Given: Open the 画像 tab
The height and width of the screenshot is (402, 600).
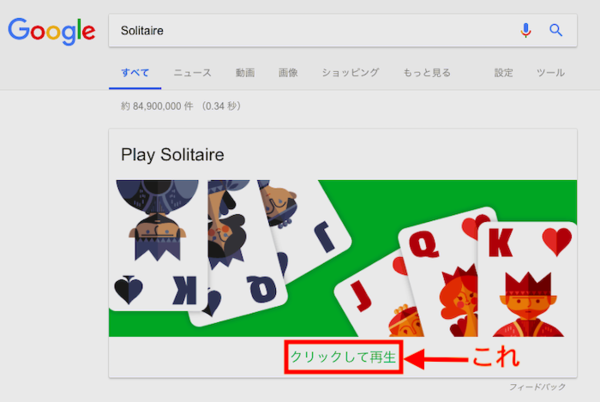Looking at the screenshot, I should pyautogui.click(x=288, y=73).
